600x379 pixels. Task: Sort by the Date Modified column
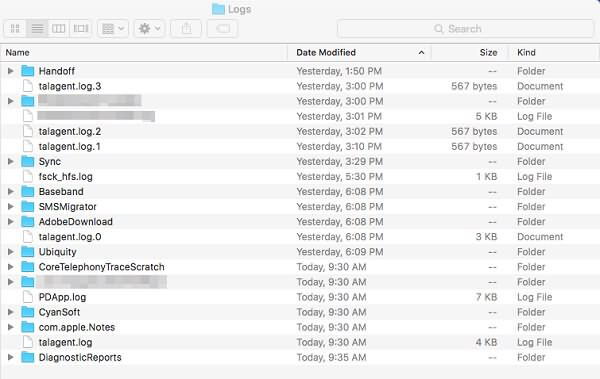359,52
